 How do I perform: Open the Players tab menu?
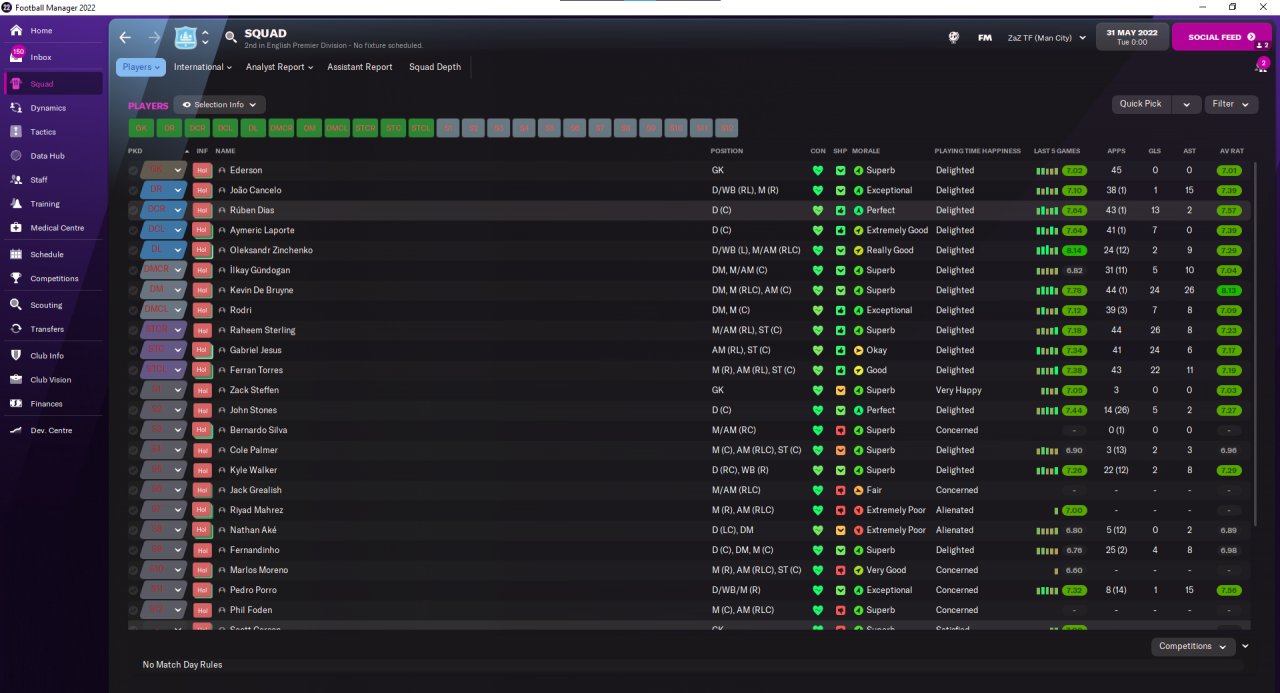tap(140, 67)
